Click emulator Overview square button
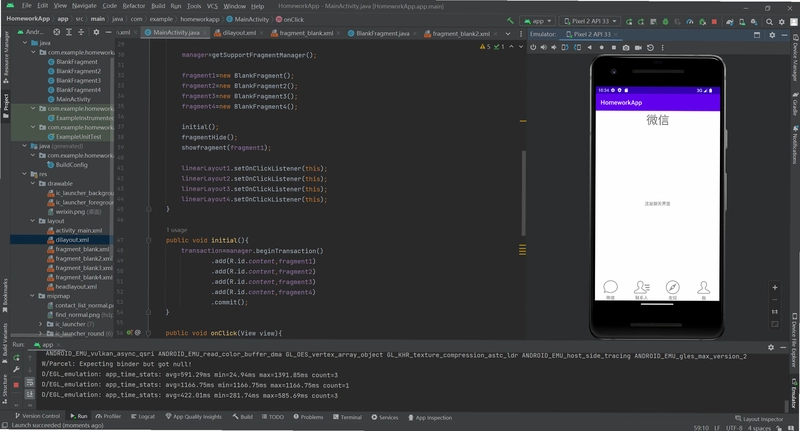Image resolution: width=800 pixels, height=431 pixels. coord(614,47)
